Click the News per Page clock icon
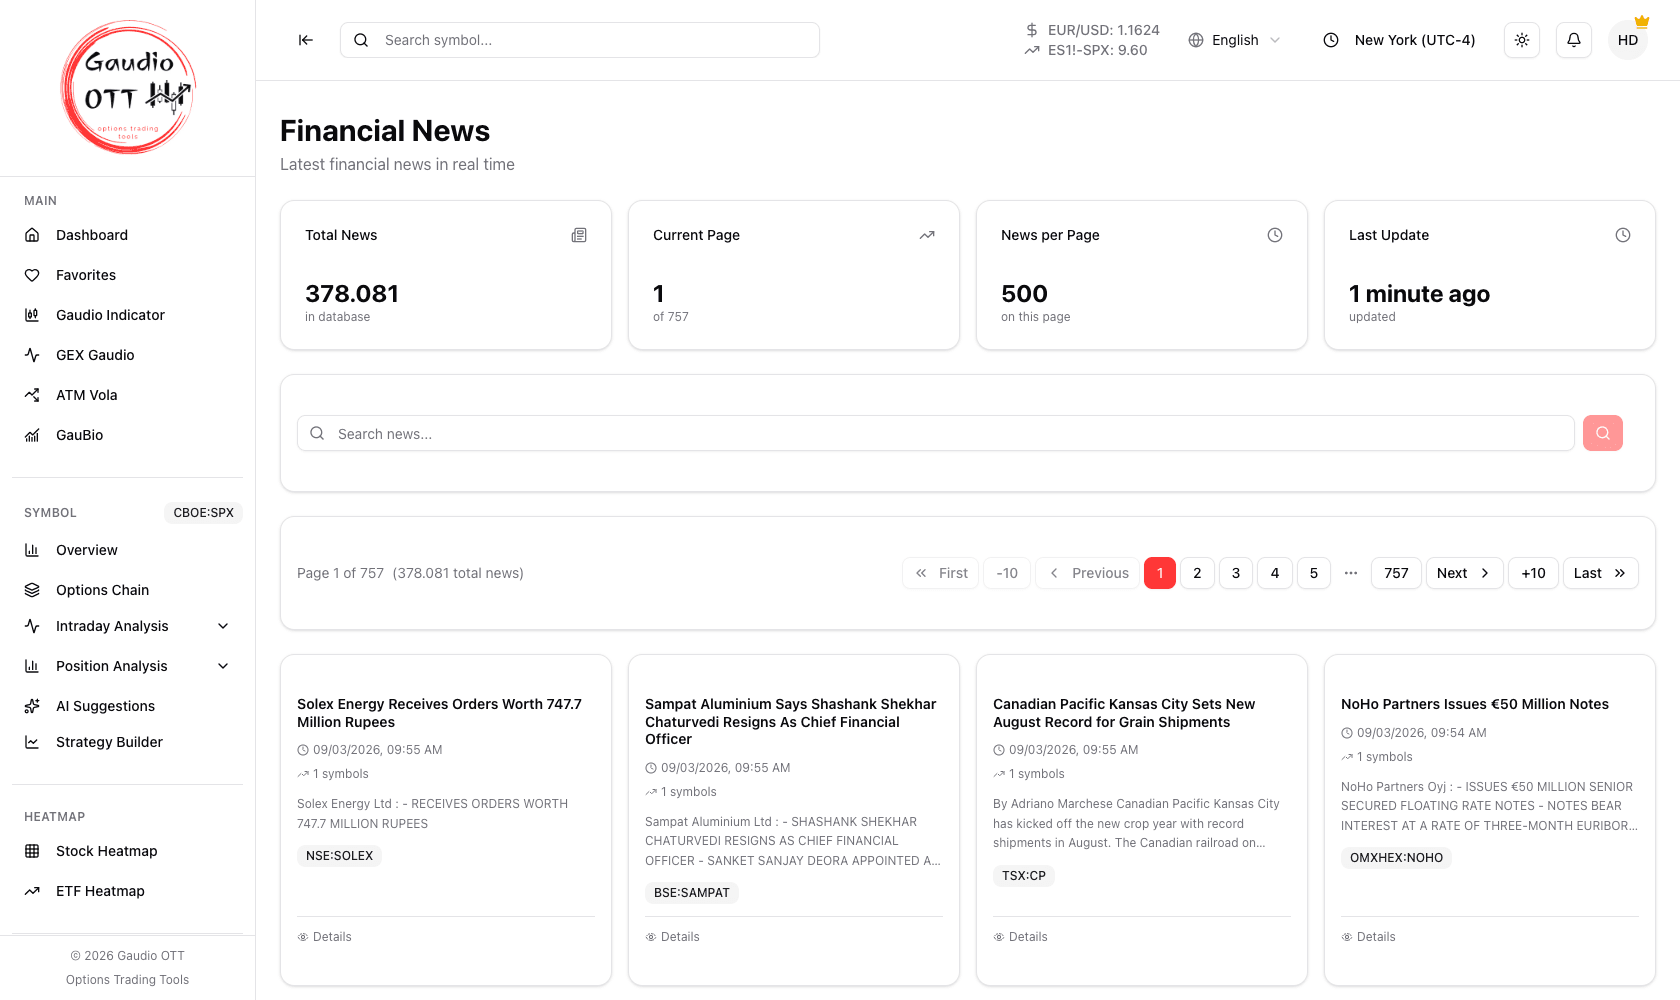 click(x=1275, y=235)
